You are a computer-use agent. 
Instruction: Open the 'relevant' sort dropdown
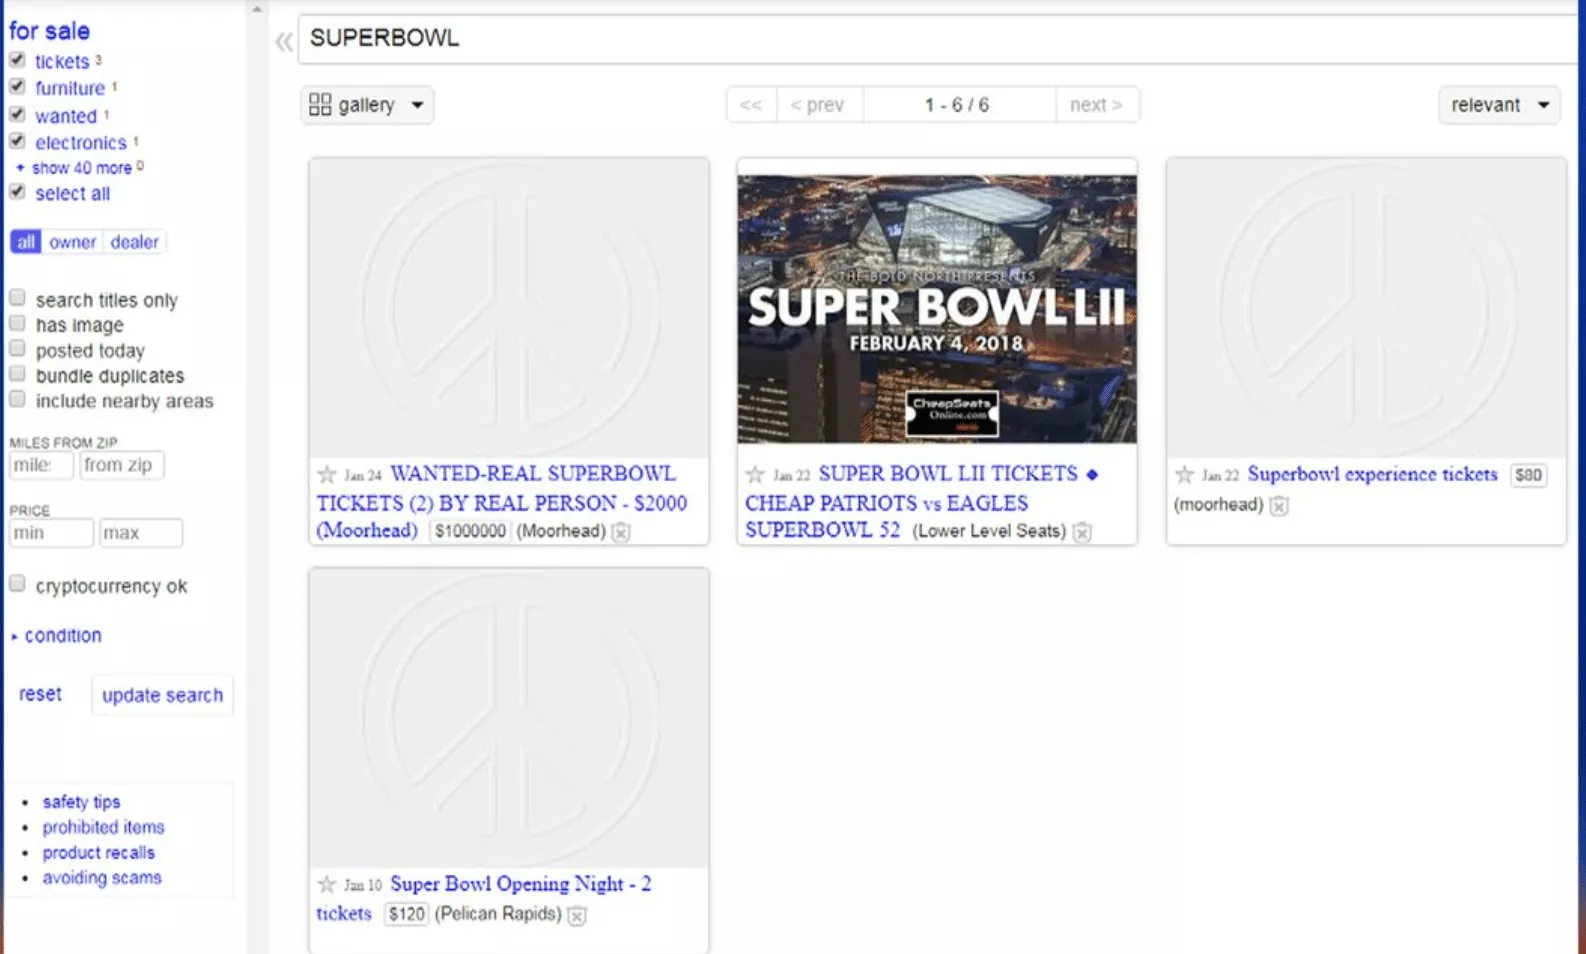click(1498, 105)
